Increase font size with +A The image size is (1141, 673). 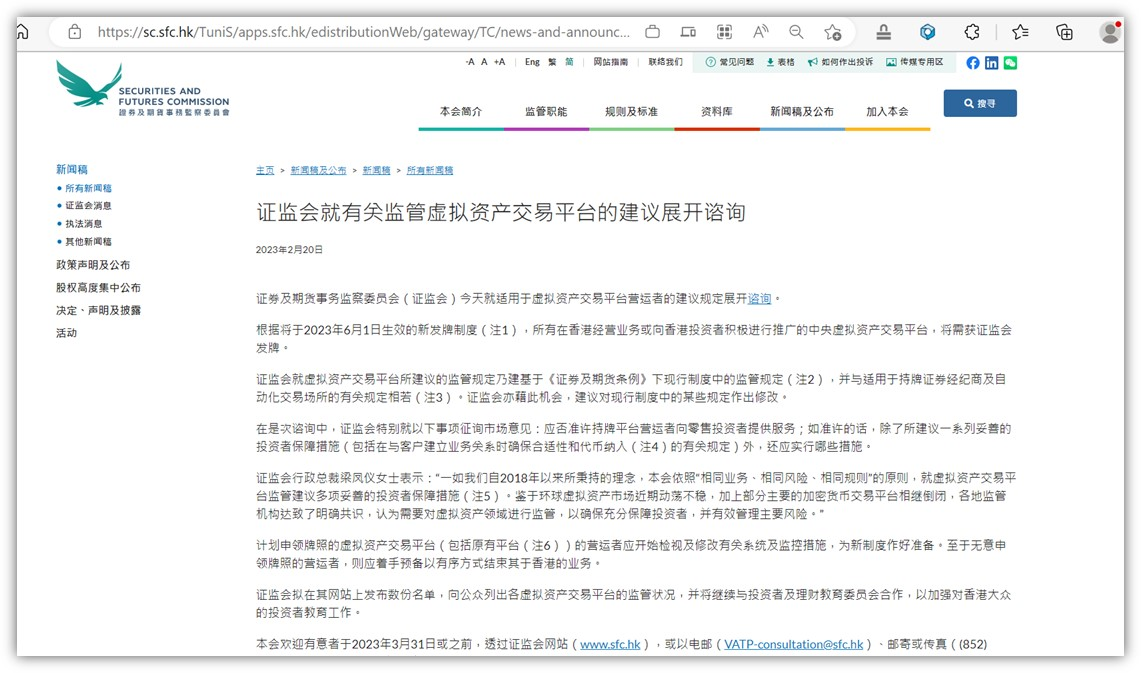[x=499, y=62]
